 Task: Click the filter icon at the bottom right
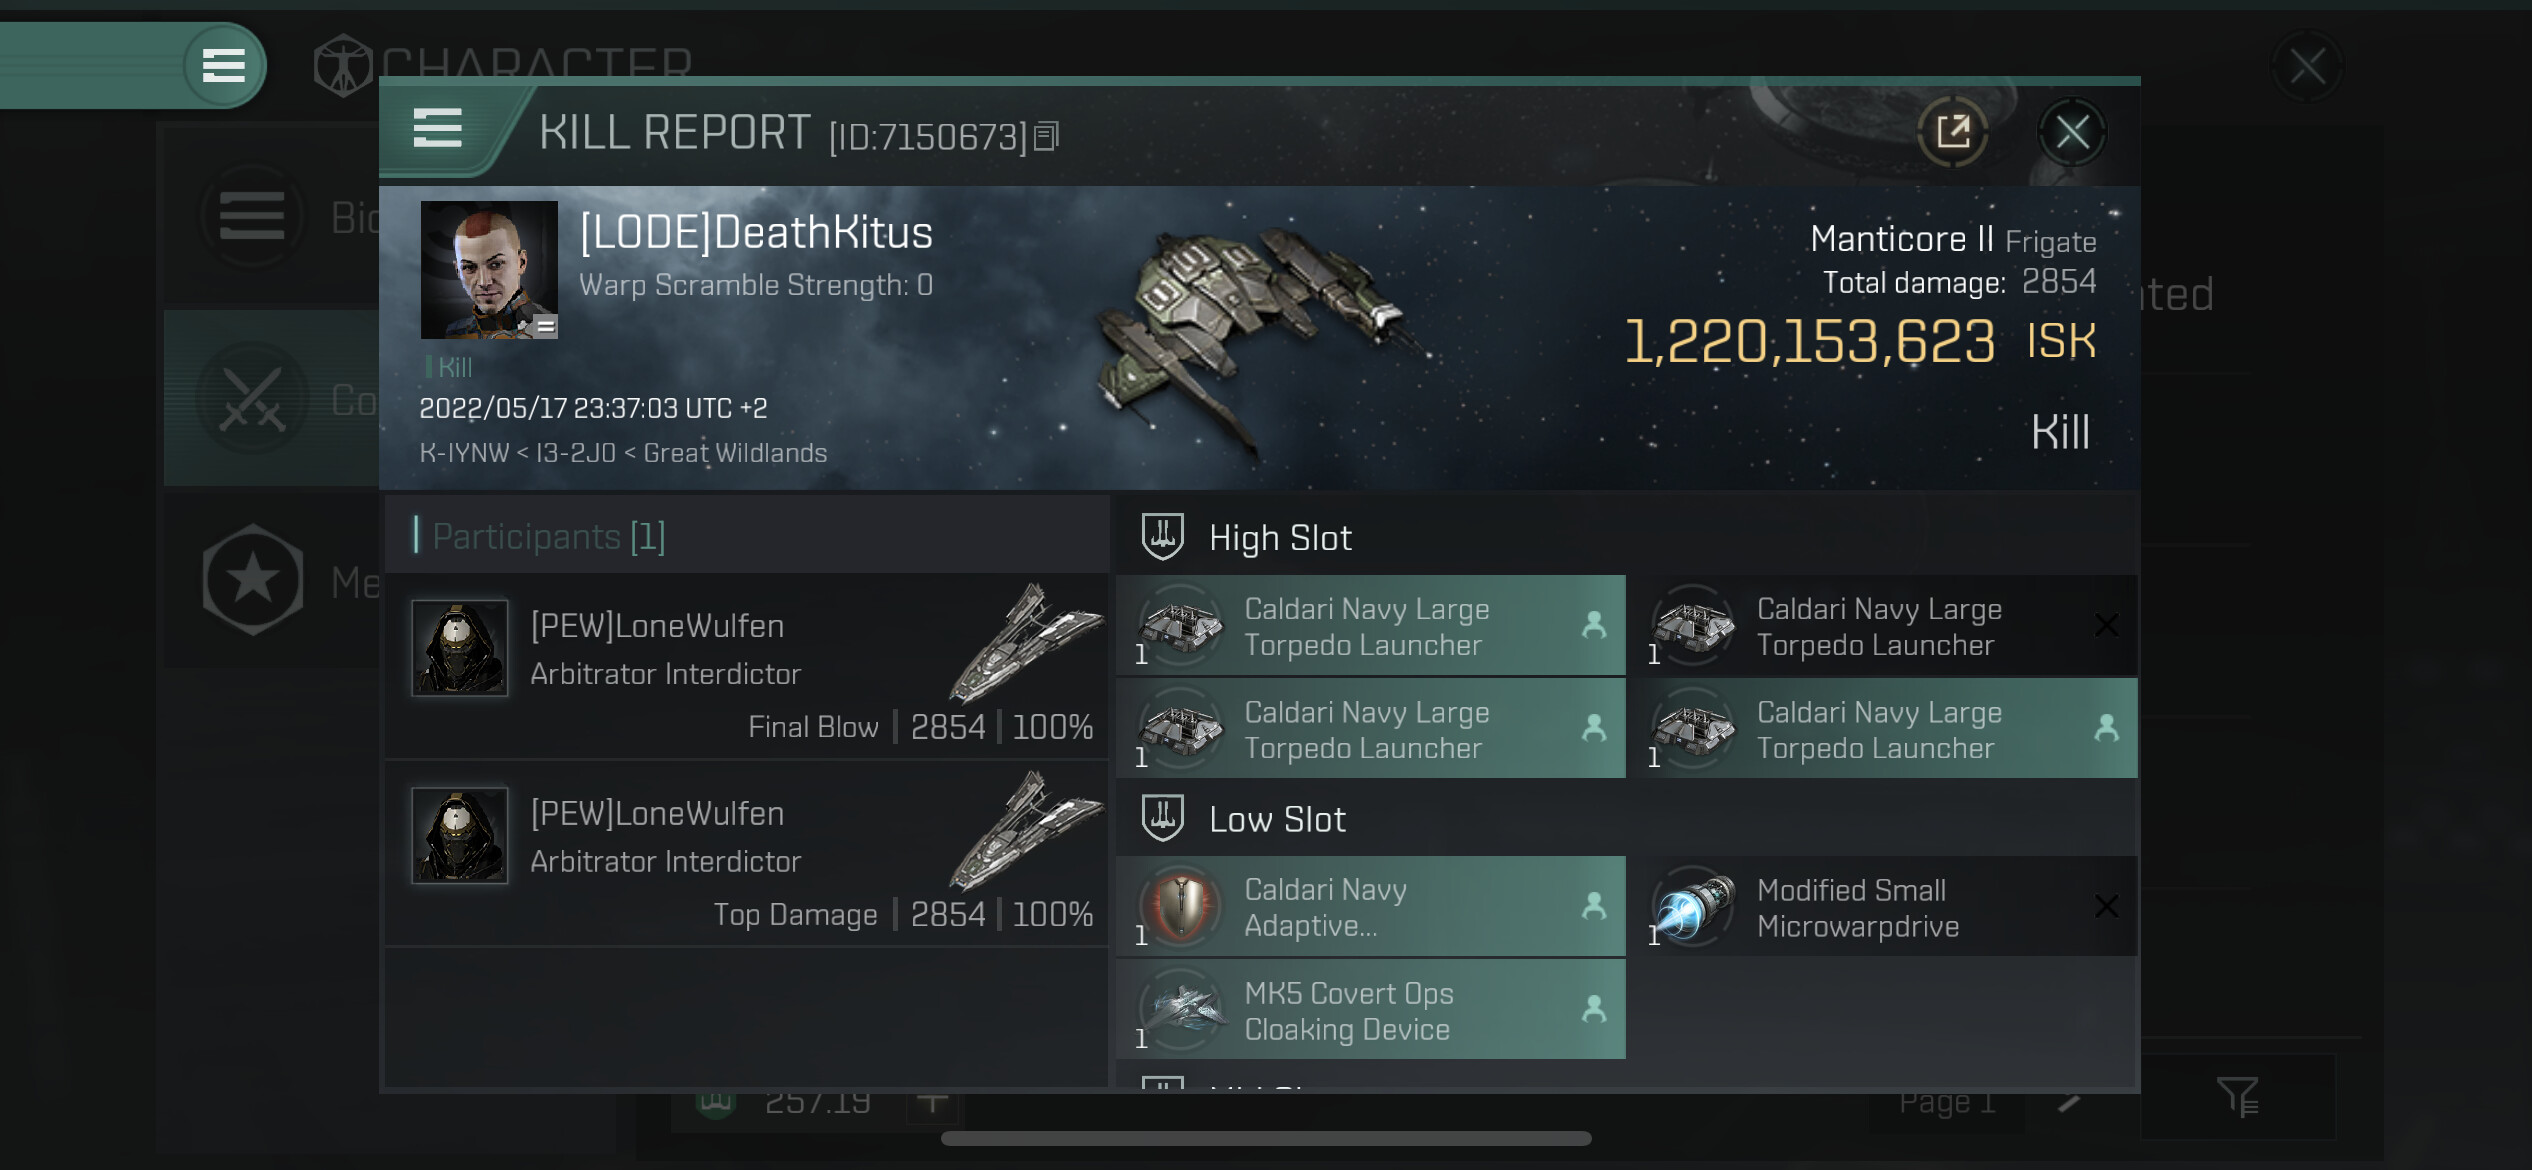pyautogui.click(x=2238, y=1098)
